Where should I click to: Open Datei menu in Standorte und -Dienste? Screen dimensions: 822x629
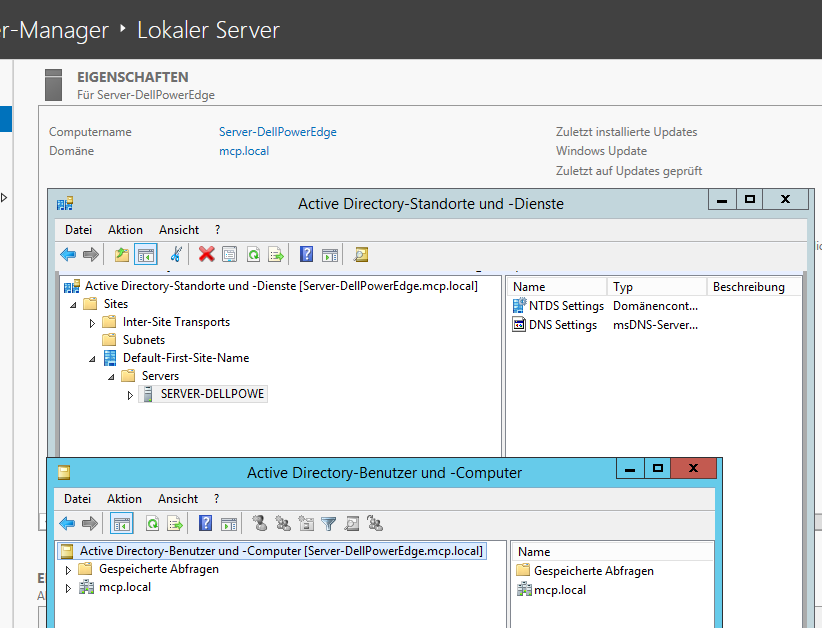[x=79, y=230]
